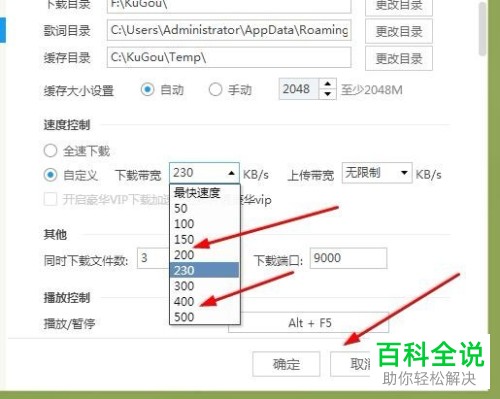Click the 其他 section heading
This screenshot has width=500, height=399.
pos(55,235)
